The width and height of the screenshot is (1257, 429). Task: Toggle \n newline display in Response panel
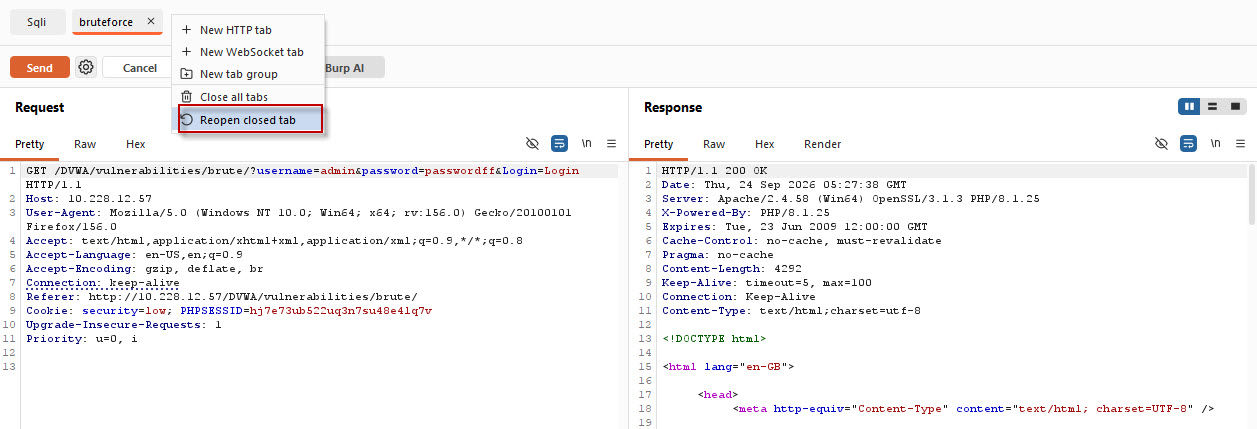tap(1215, 144)
